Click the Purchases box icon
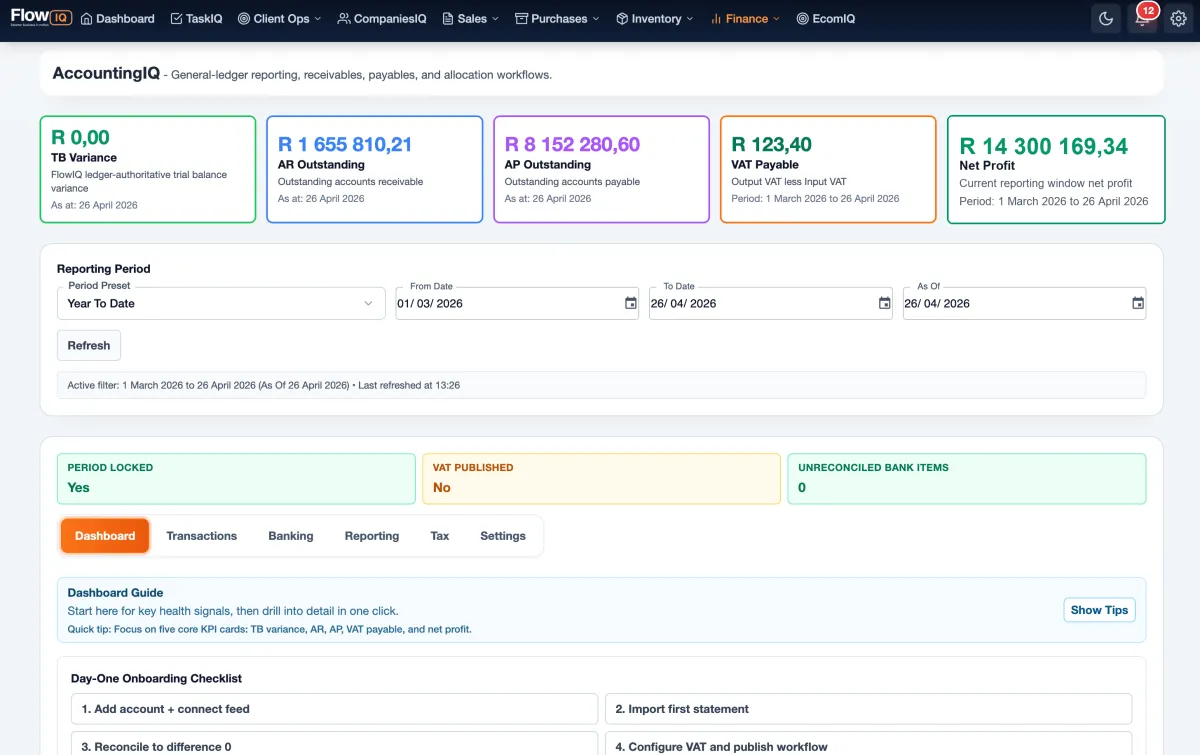Screen dimensions: 1200x755 (521, 19)
